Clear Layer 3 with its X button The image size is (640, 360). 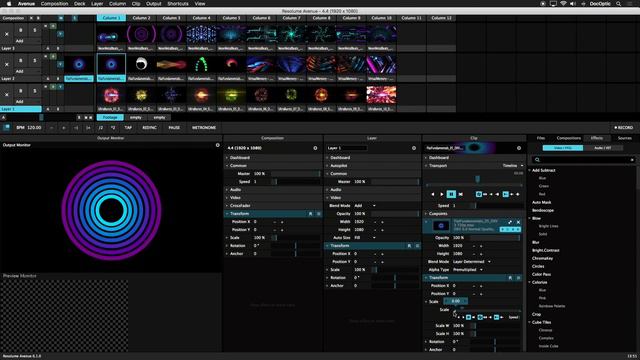(7, 34)
